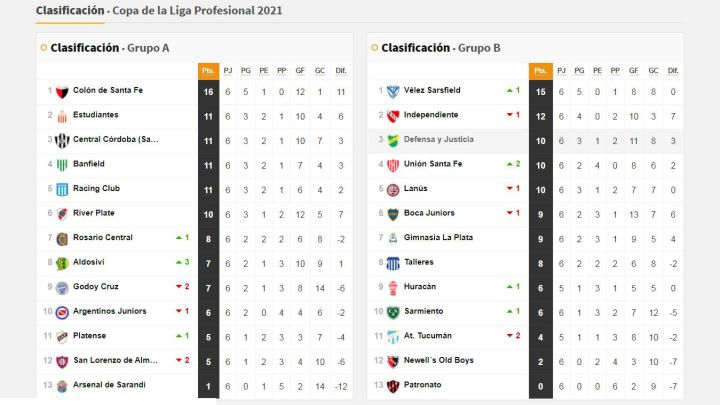Click the Grupo A Dif. column header

point(341,71)
